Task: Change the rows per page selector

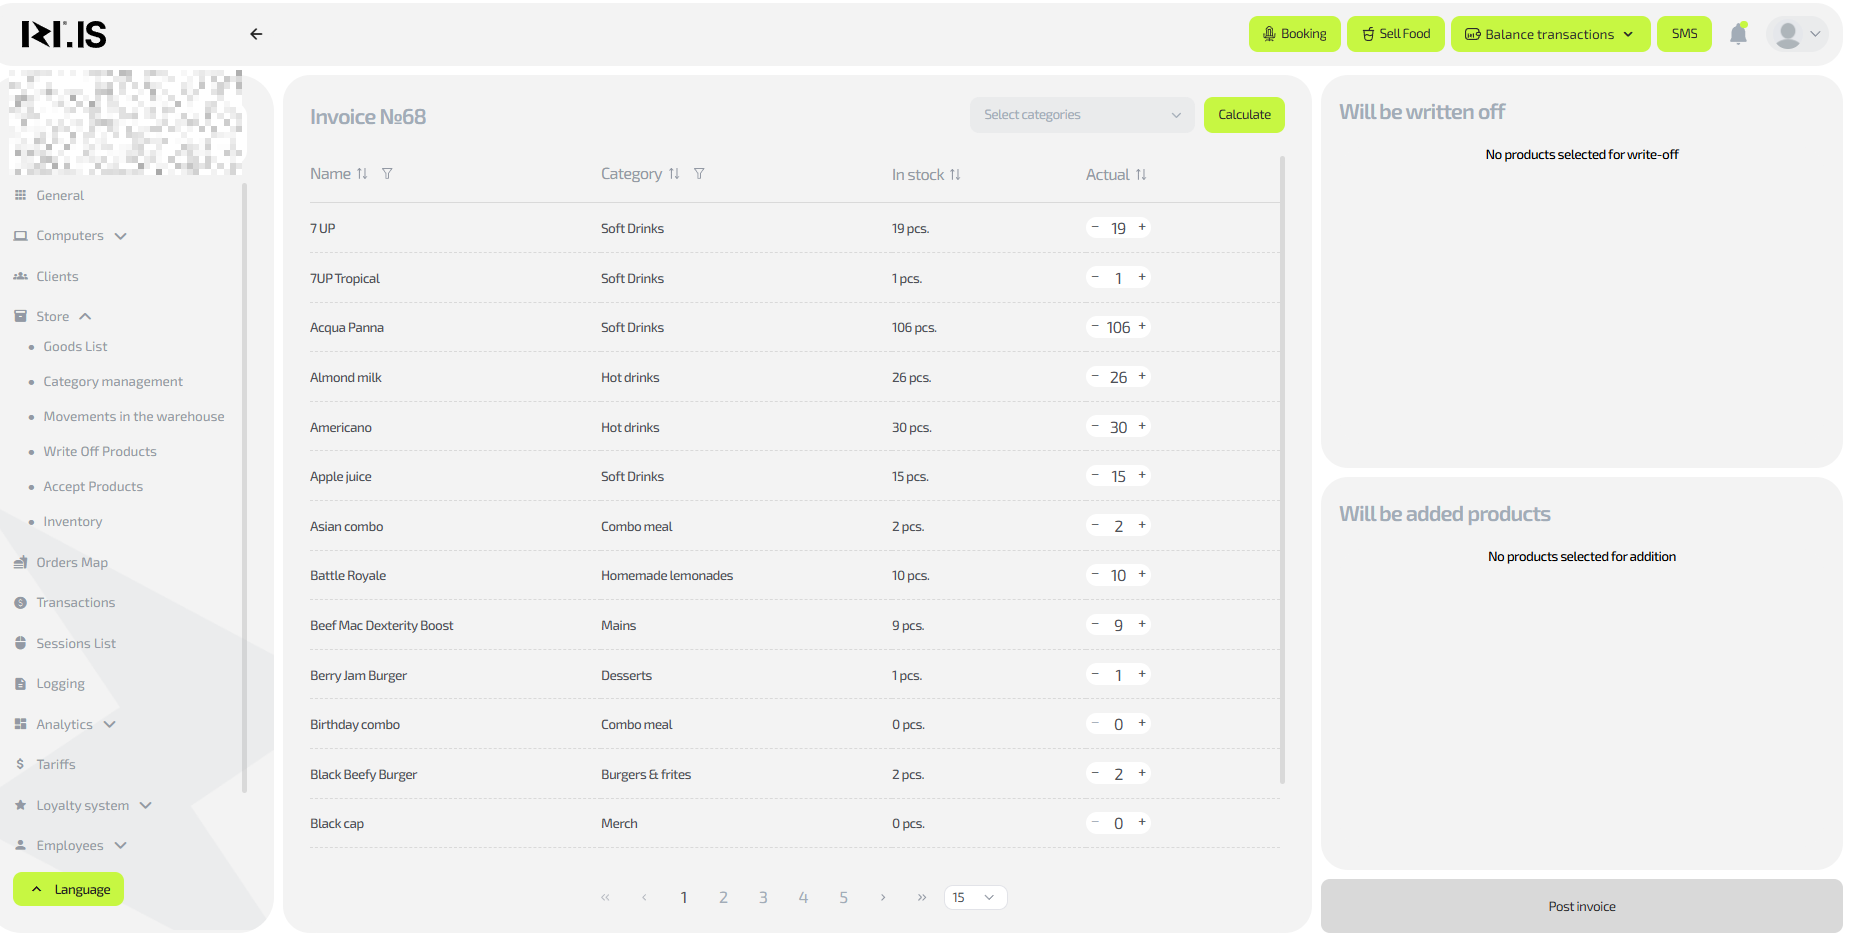Action: (x=974, y=898)
